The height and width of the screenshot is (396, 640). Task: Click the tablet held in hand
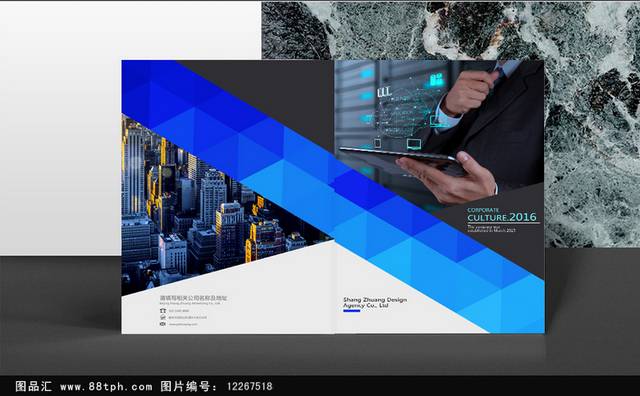pyautogui.click(x=402, y=158)
